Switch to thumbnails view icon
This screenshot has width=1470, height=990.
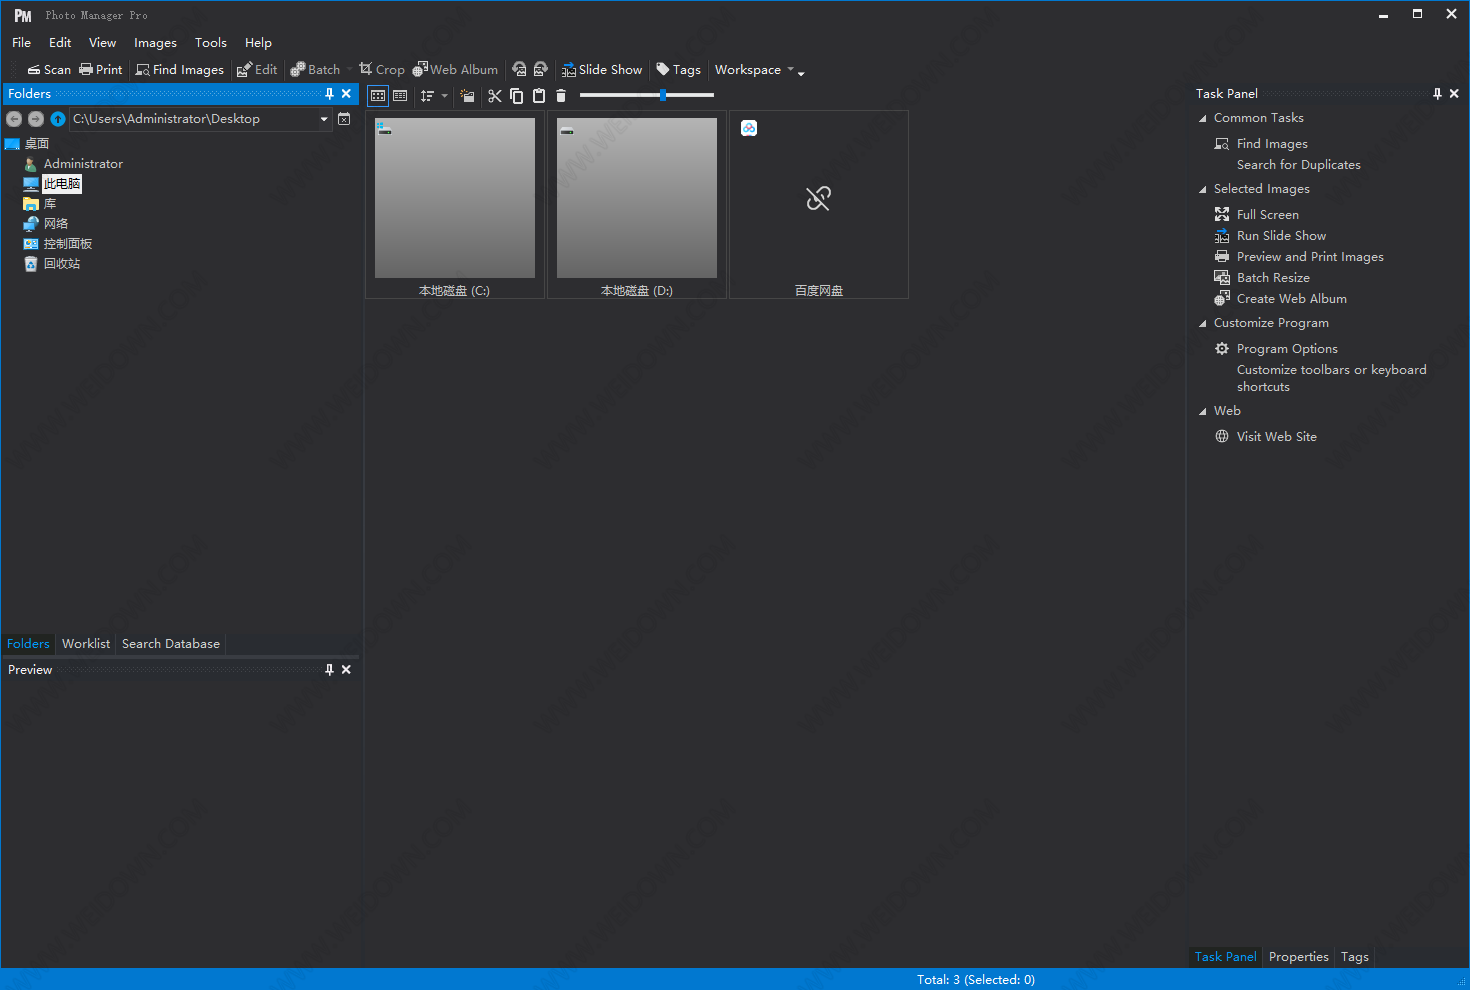[378, 96]
